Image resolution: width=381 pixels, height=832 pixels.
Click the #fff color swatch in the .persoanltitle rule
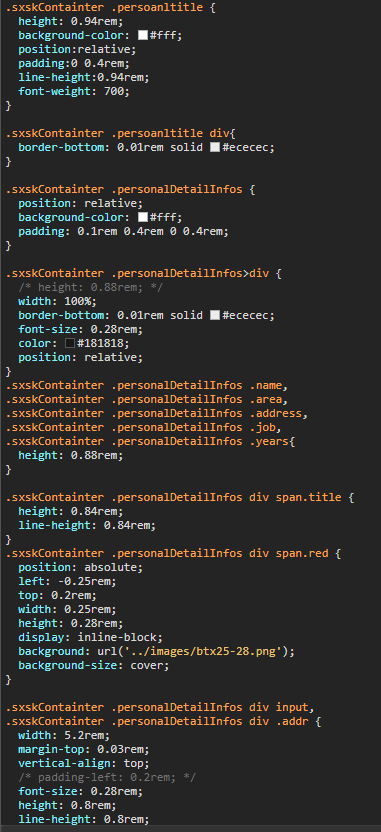[142, 36]
